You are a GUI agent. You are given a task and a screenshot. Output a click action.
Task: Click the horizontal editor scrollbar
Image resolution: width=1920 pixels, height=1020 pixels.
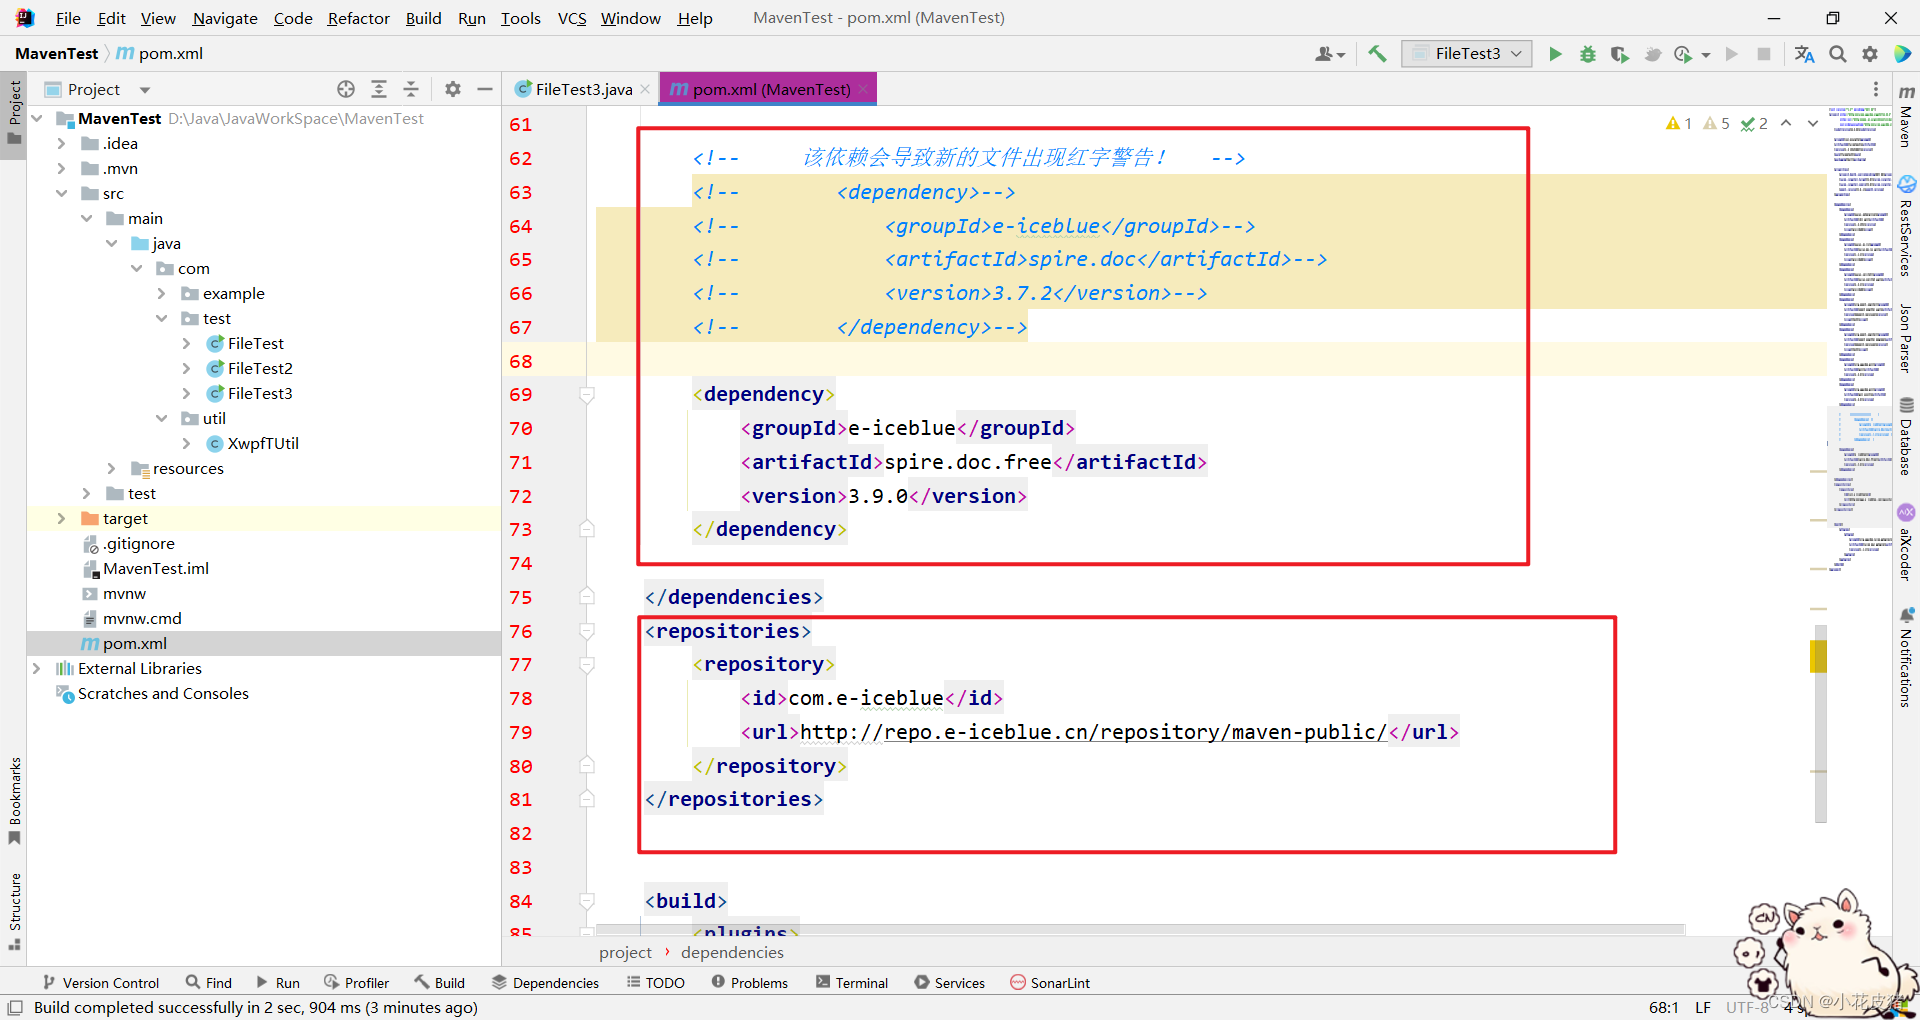[x=1140, y=930]
